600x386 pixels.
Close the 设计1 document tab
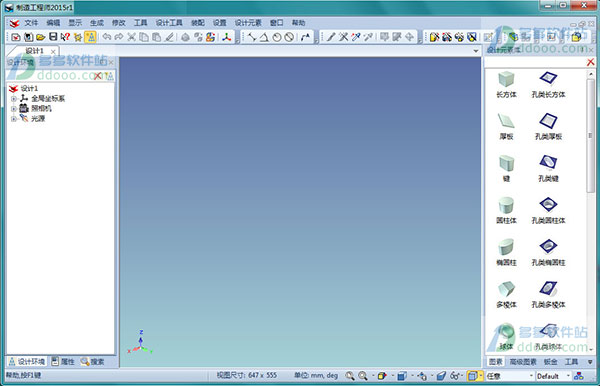coord(53,51)
